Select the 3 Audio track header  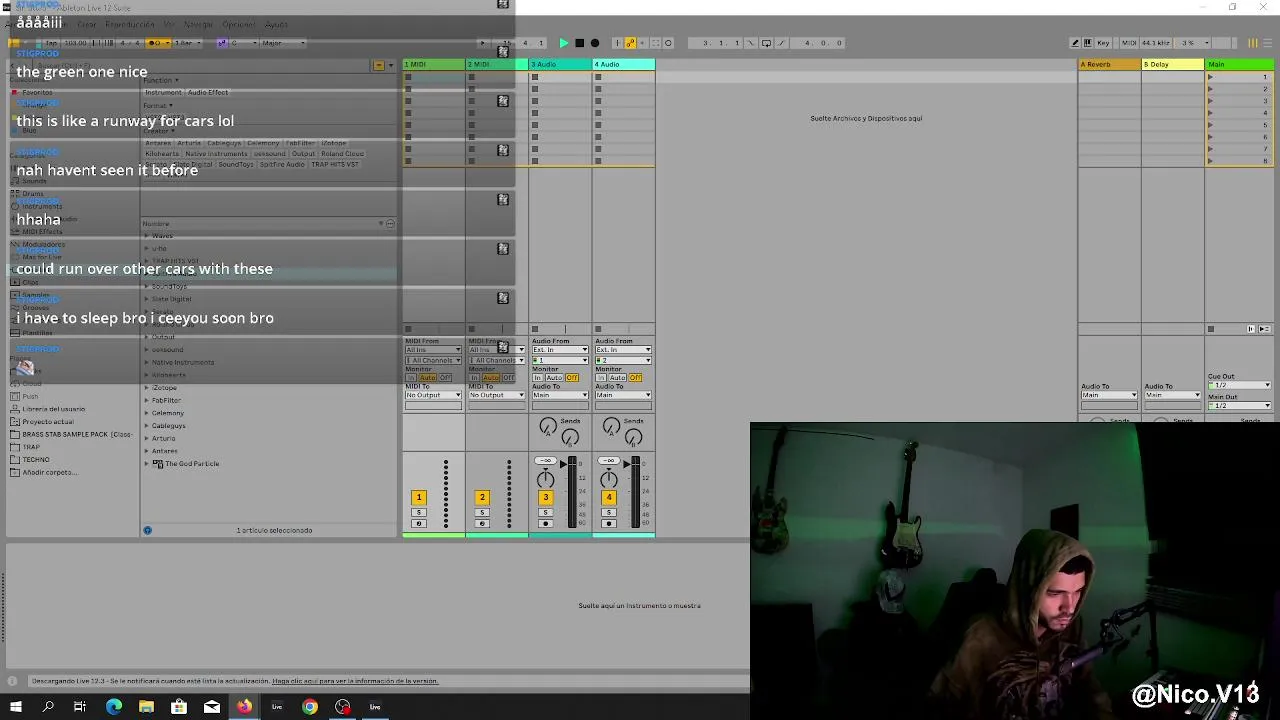click(560, 64)
